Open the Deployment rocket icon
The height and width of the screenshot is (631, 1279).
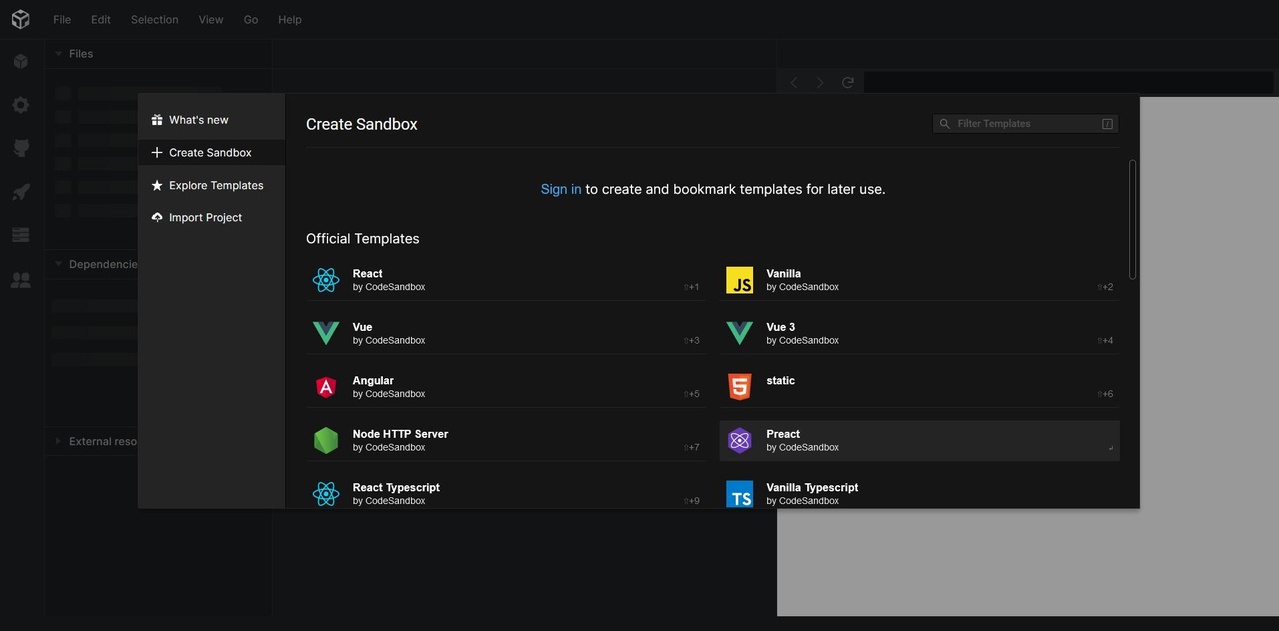pos(20,192)
